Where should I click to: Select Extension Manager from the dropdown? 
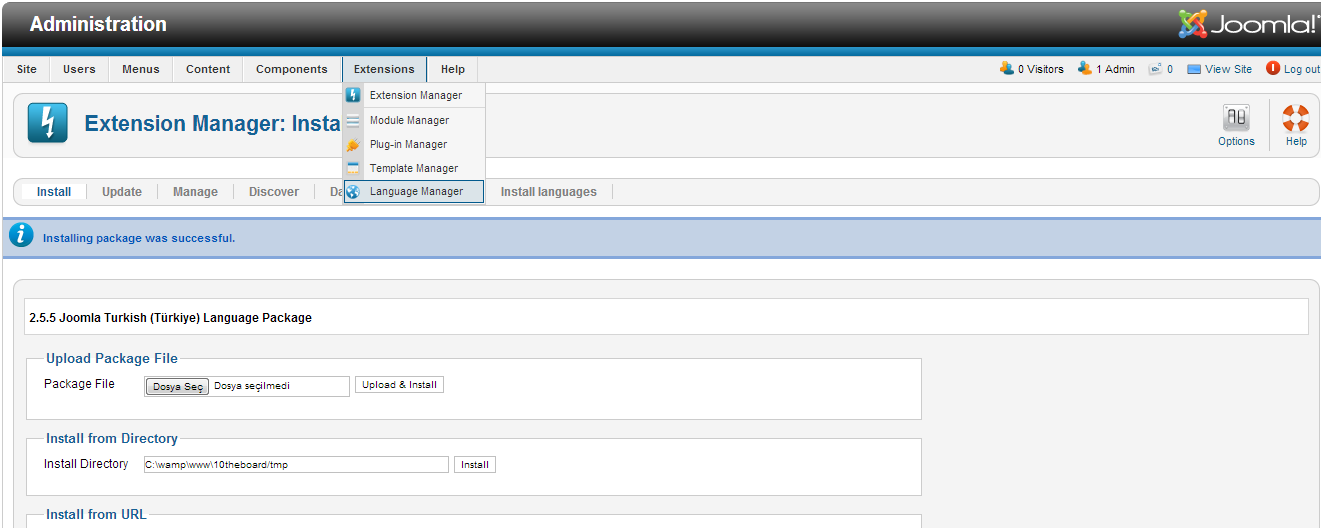click(x=414, y=96)
